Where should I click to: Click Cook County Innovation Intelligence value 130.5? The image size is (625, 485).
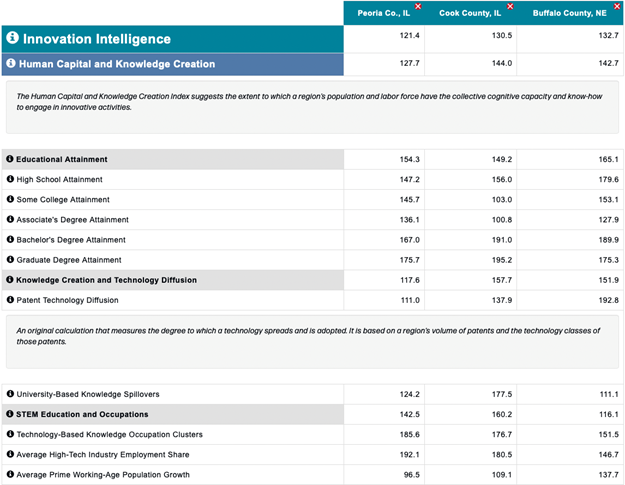point(502,35)
